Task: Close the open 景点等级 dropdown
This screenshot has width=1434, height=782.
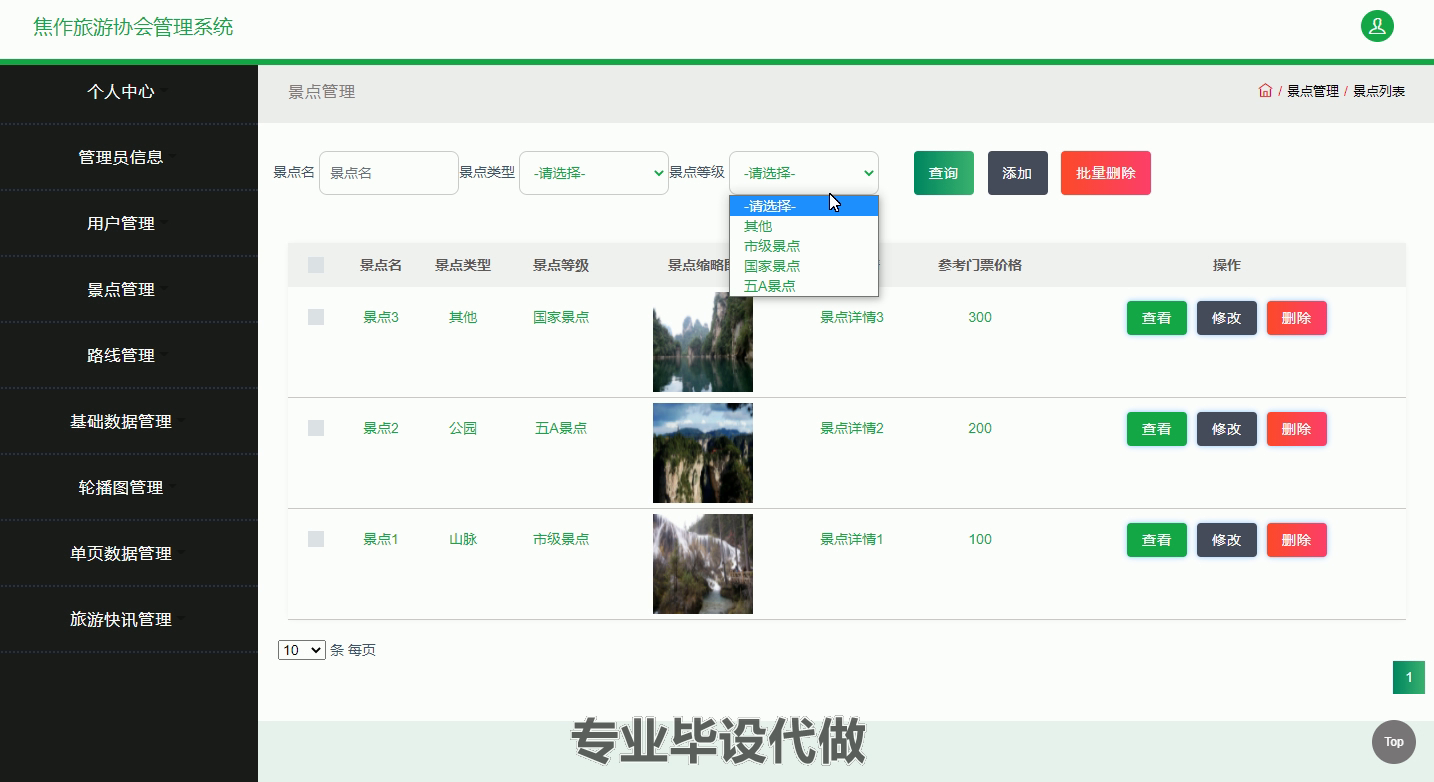Action: click(804, 173)
